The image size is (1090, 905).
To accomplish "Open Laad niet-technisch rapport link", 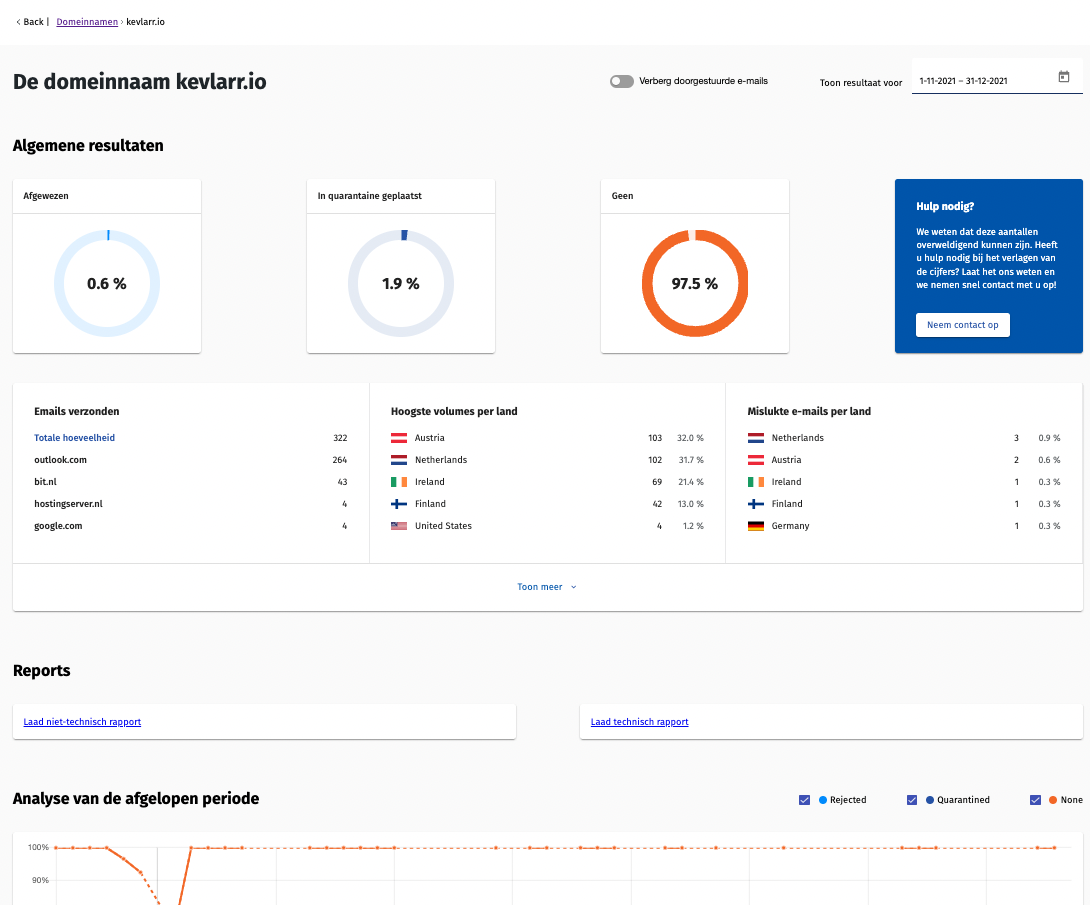I will click(x=82, y=722).
